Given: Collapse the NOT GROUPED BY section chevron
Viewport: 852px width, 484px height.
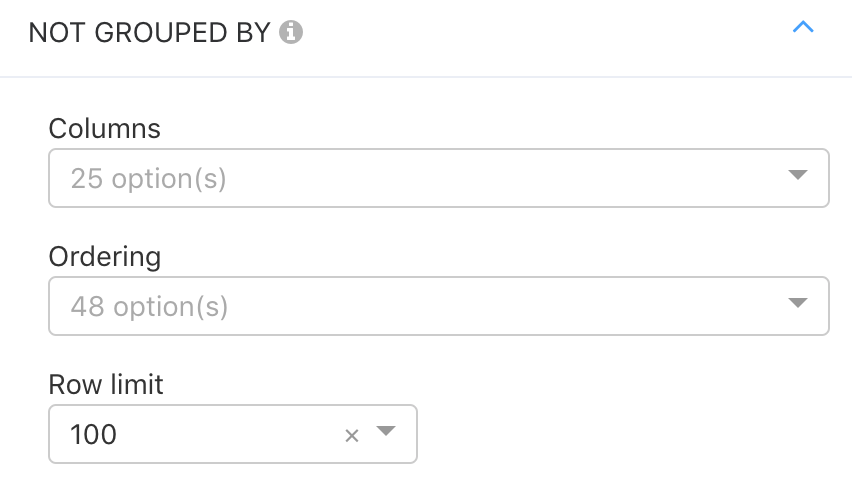Looking at the screenshot, I should [x=803, y=27].
